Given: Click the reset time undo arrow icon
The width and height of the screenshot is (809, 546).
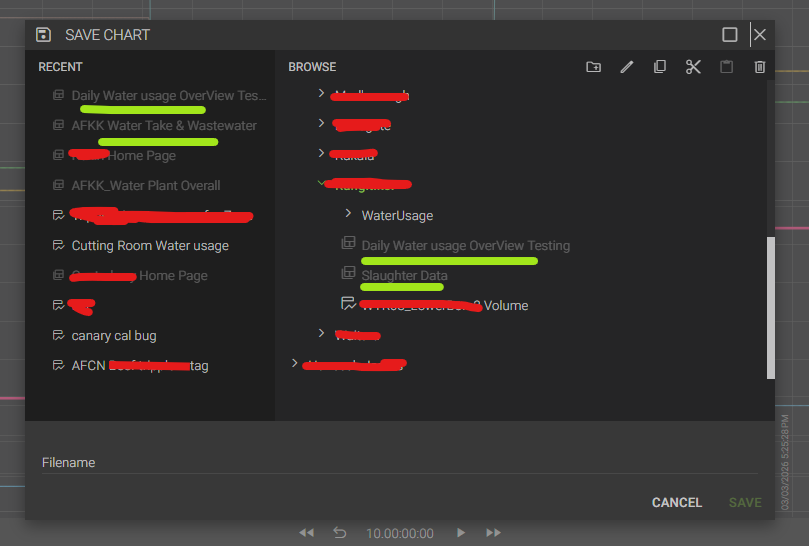Looking at the screenshot, I should [339, 533].
